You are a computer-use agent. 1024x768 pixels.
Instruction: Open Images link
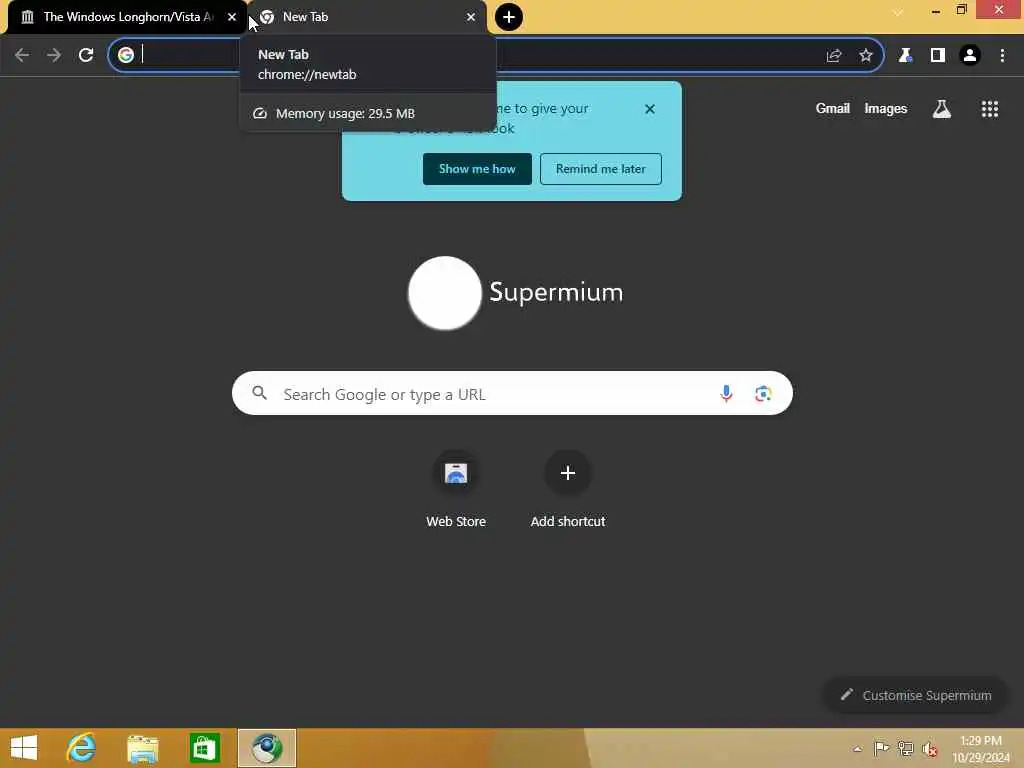[x=886, y=108]
